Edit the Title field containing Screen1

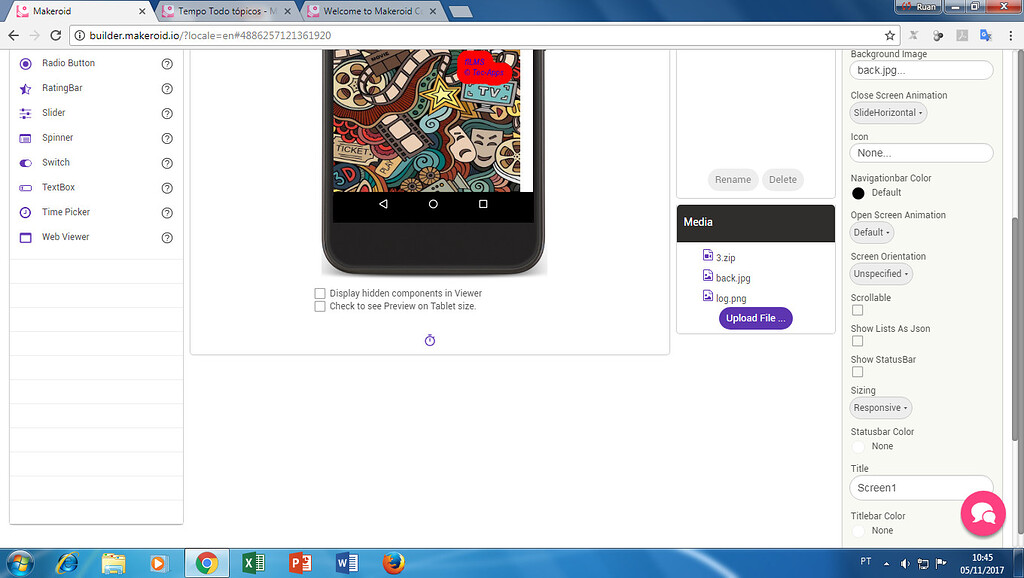coord(921,488)
